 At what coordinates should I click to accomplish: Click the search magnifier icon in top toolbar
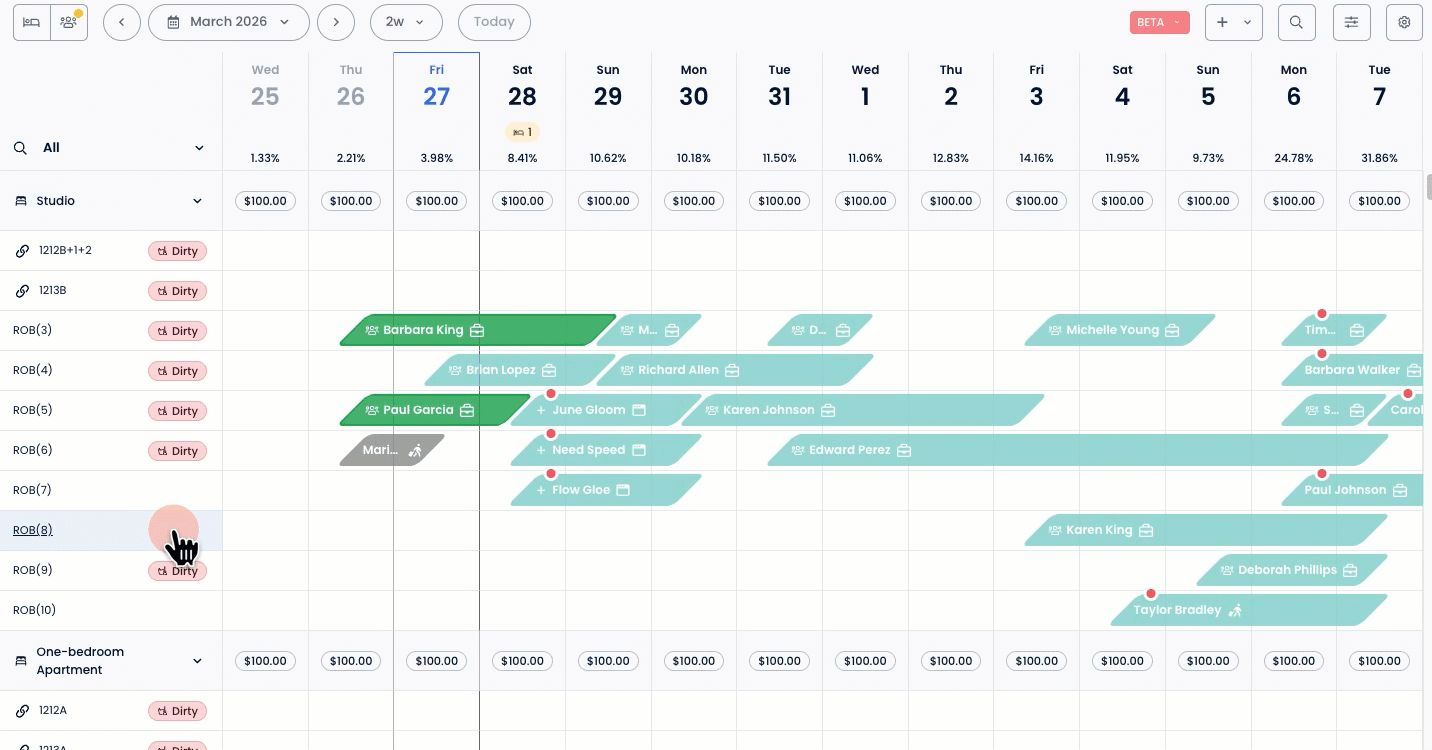(x=1296, y=22)
